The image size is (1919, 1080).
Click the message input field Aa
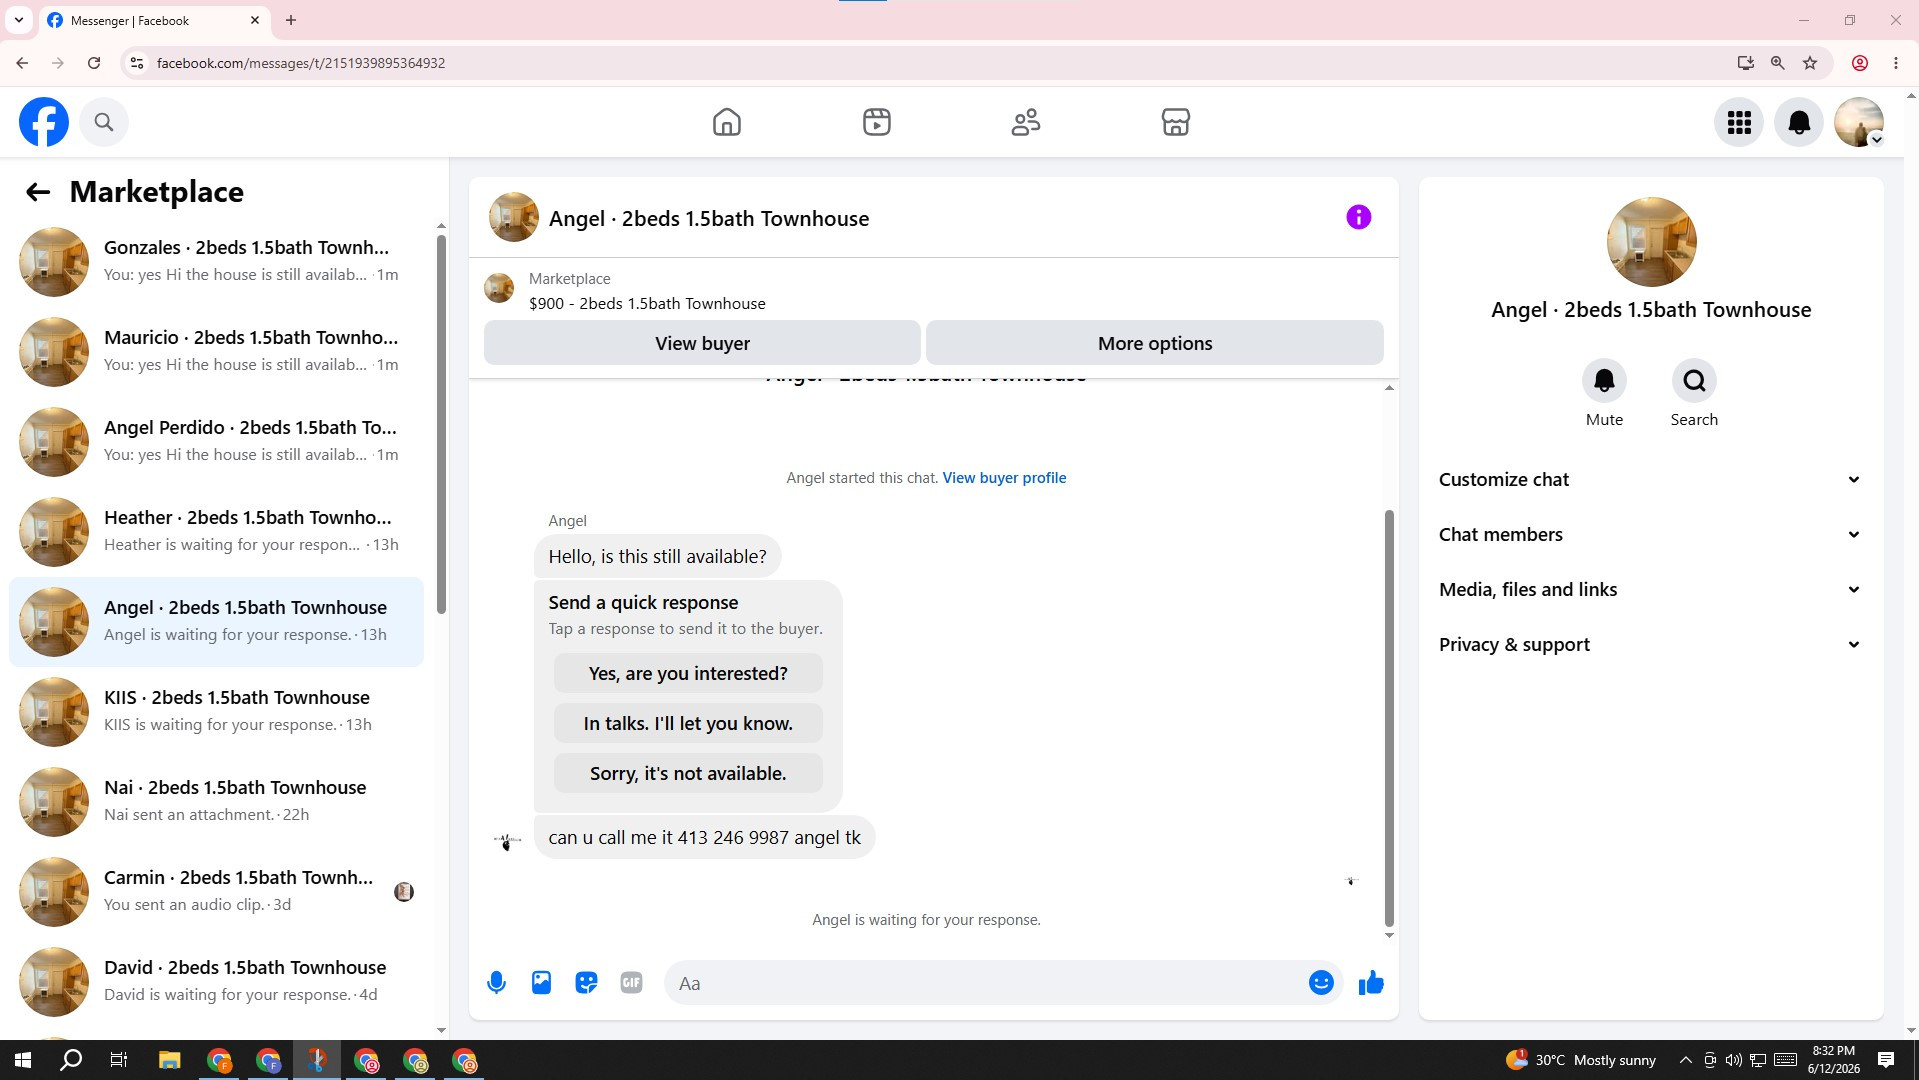click(x=985, y=983)
